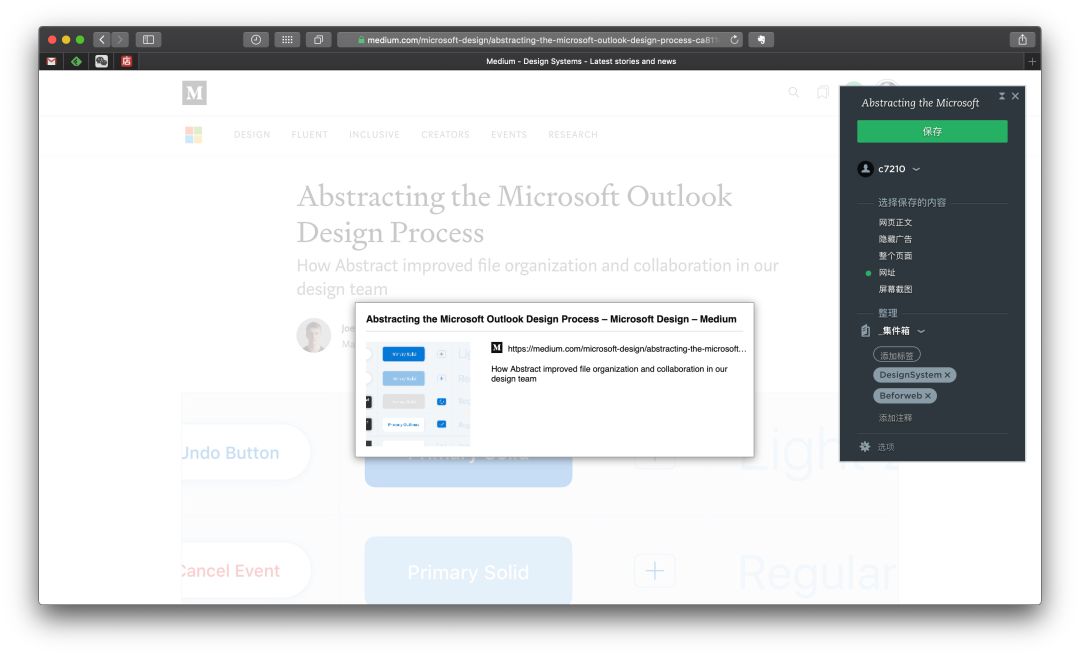Reload the page with the refresh icon
The width and height of the screenshot is (1080, 656).
pos(734,39)
